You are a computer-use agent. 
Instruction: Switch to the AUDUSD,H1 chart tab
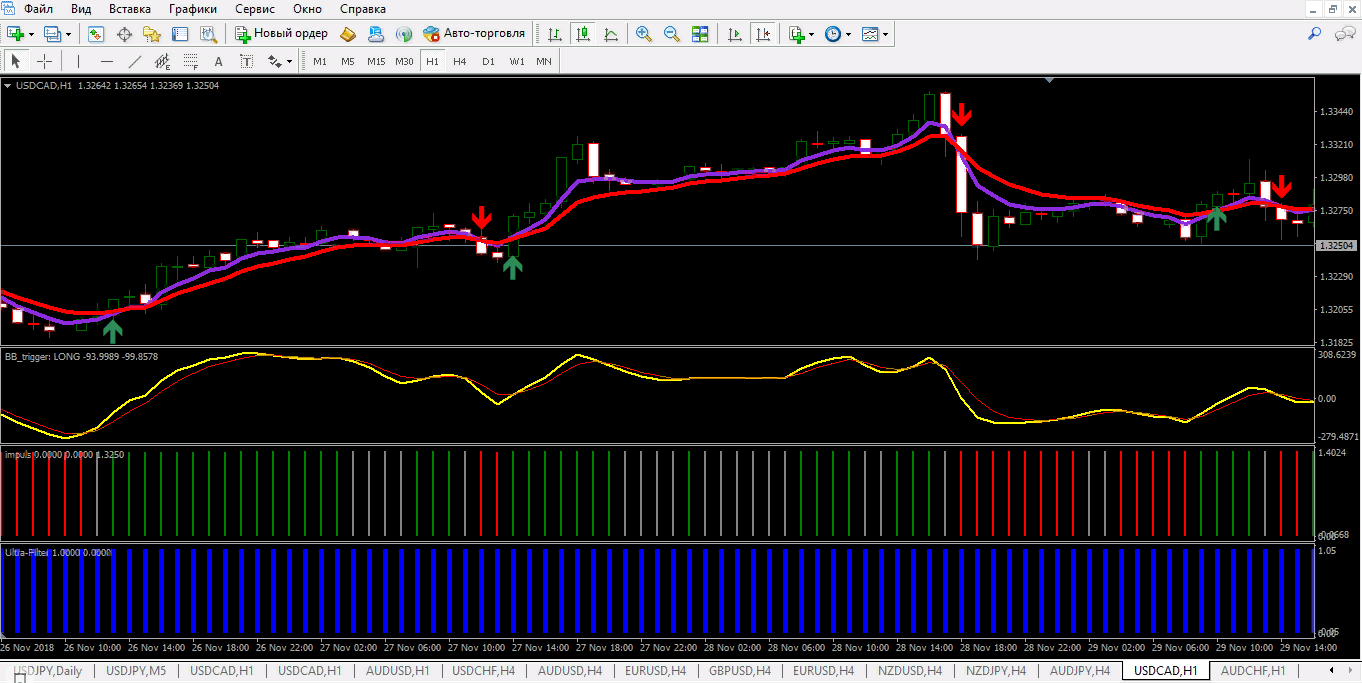(x=397, y=670)
